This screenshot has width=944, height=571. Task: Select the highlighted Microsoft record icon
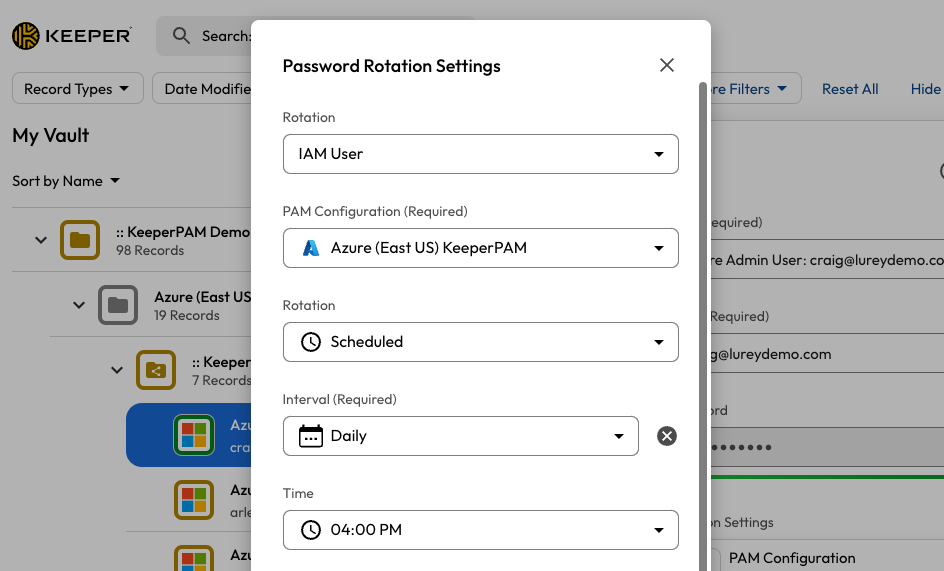pyautogui.click(x=193, y=435)
